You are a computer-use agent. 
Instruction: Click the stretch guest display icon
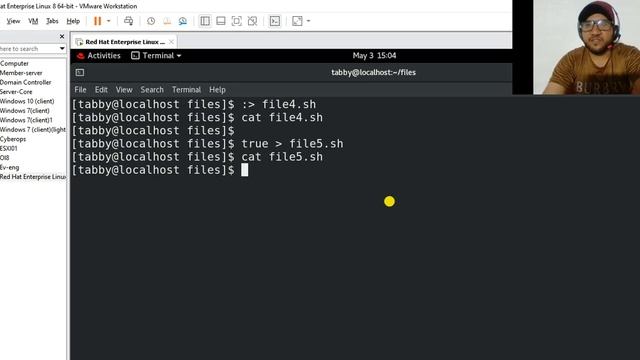click(x=297, y=21)
